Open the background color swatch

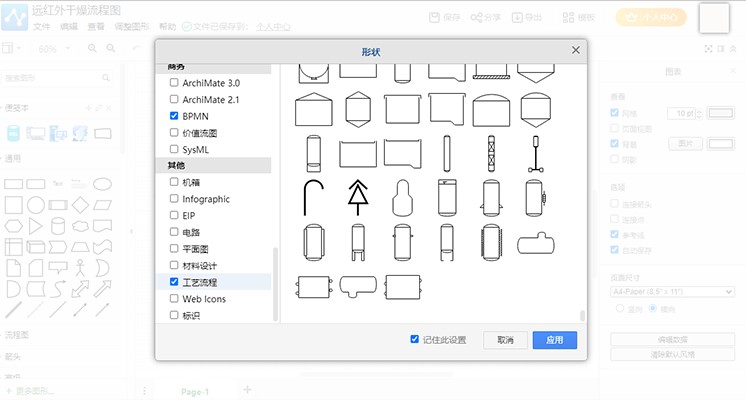[720, 144]
